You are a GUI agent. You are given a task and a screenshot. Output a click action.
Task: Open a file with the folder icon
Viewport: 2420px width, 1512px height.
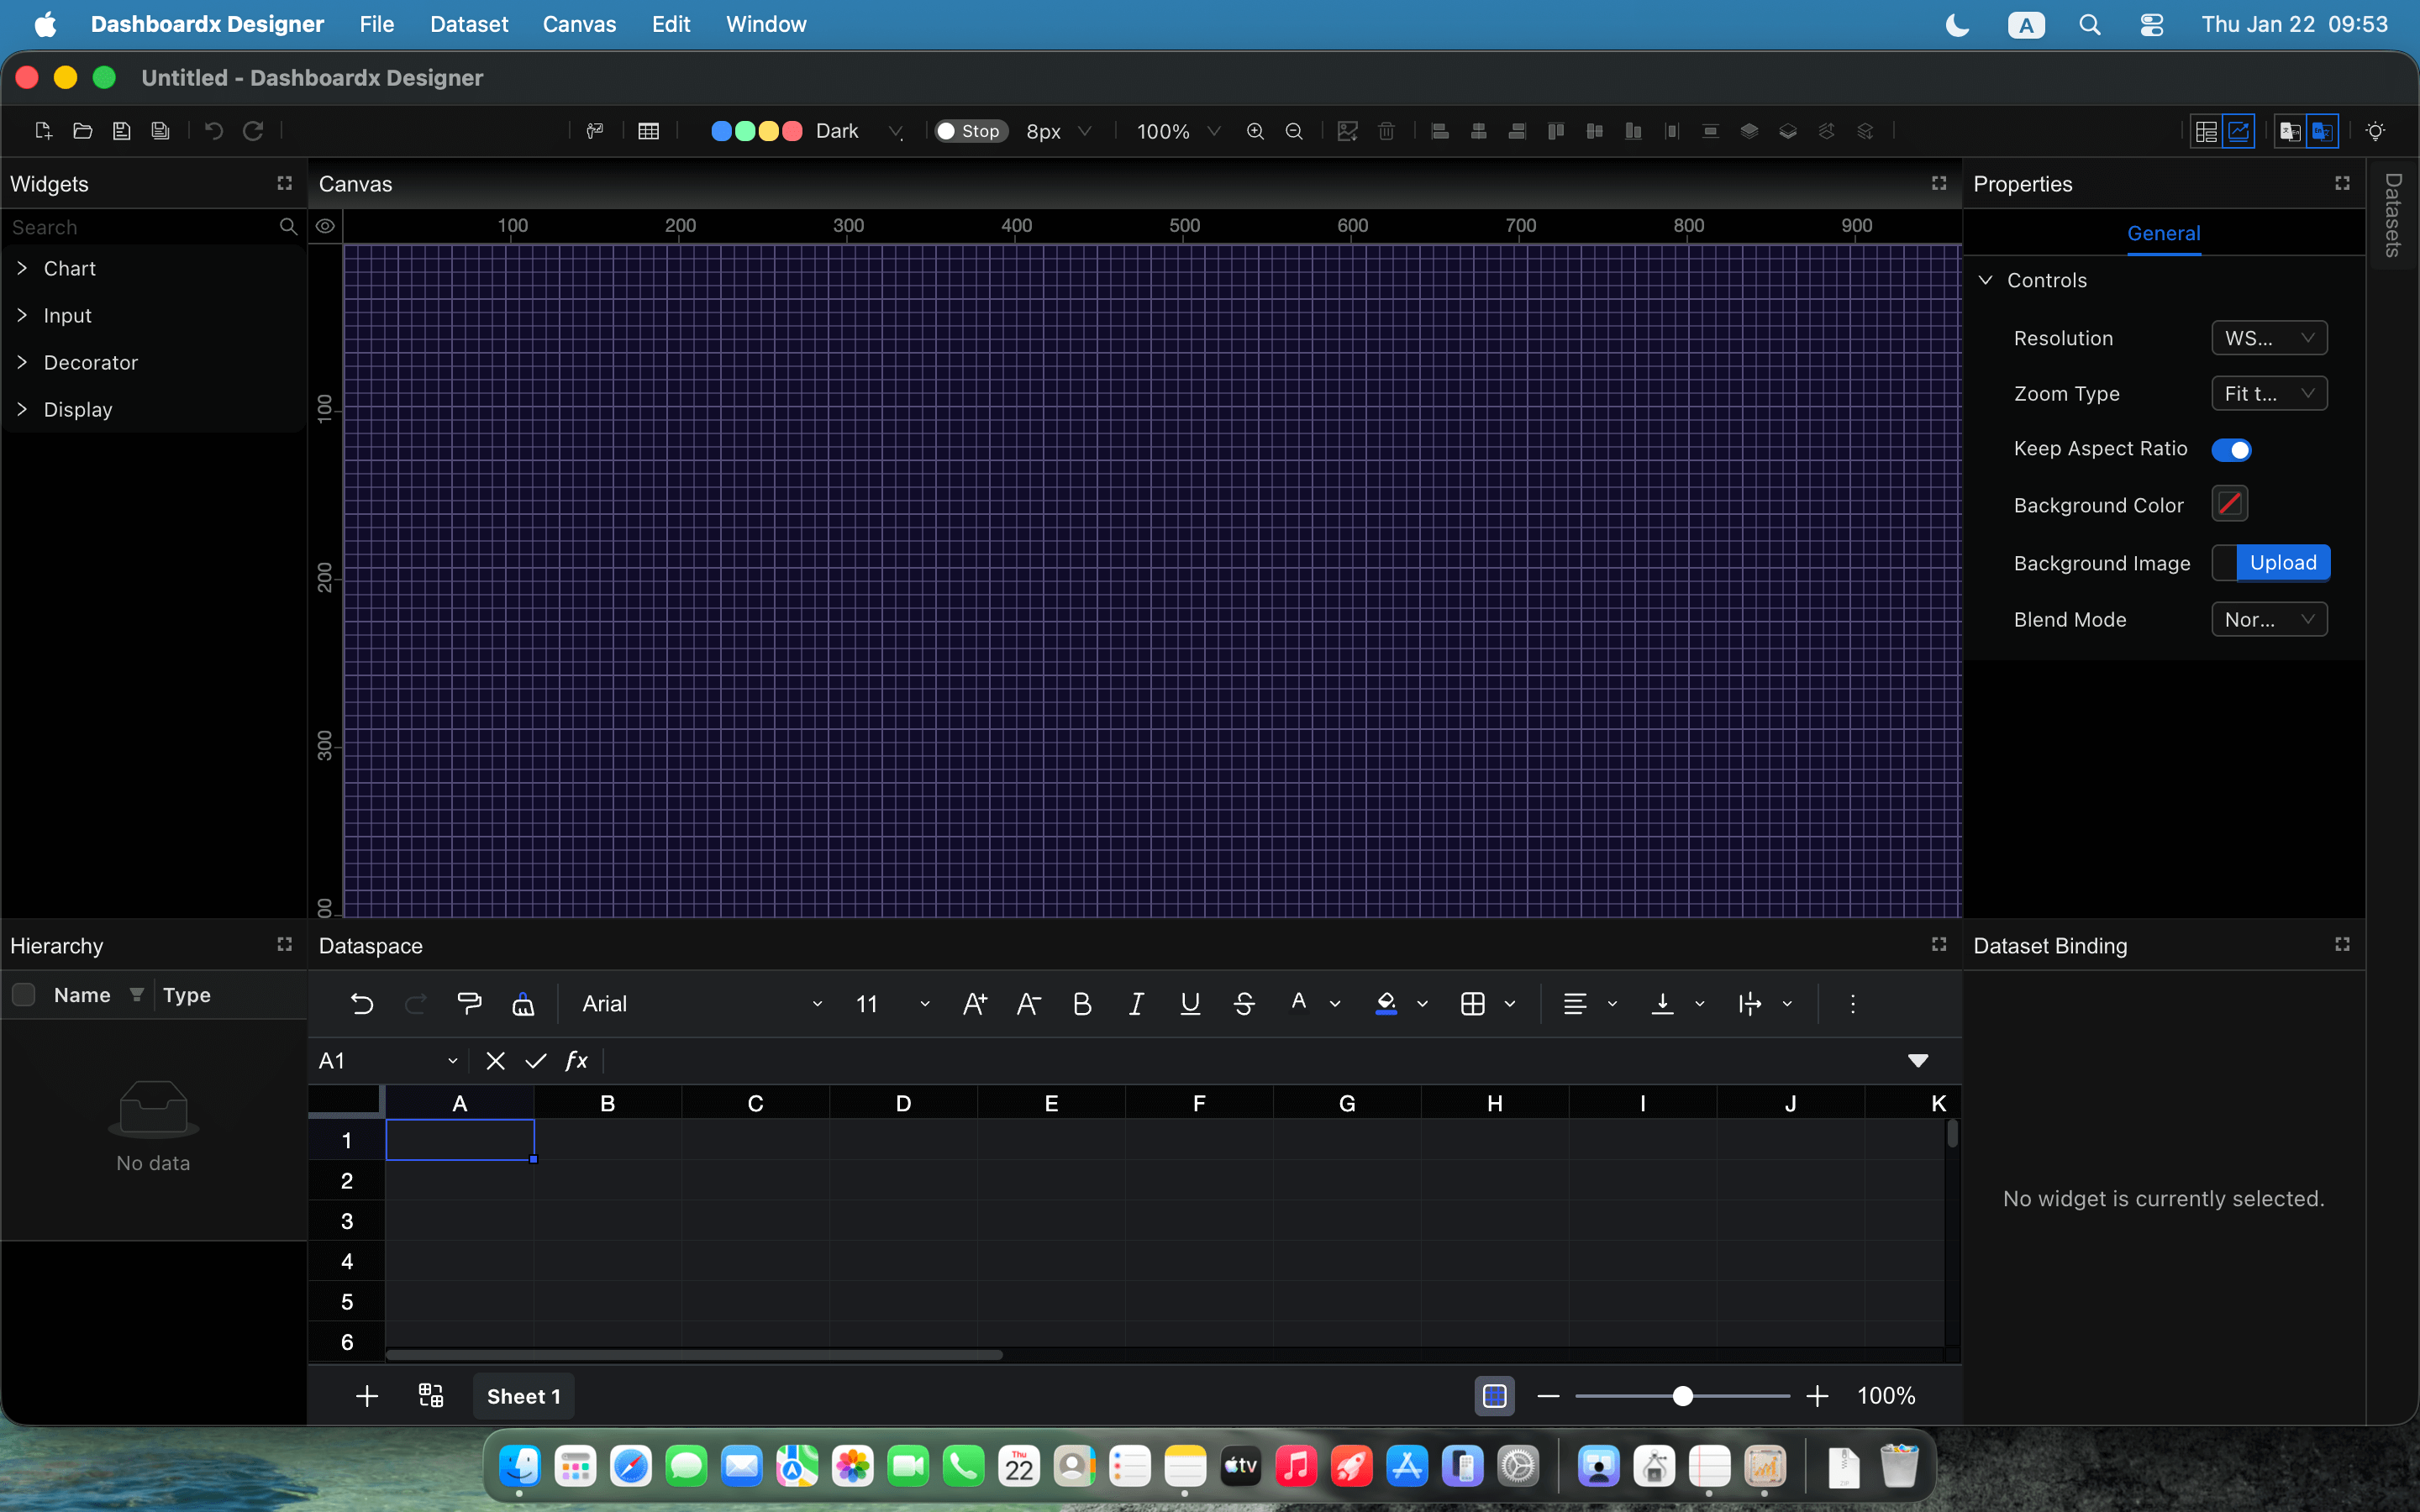pyautogui.click(x=83, y=131)
